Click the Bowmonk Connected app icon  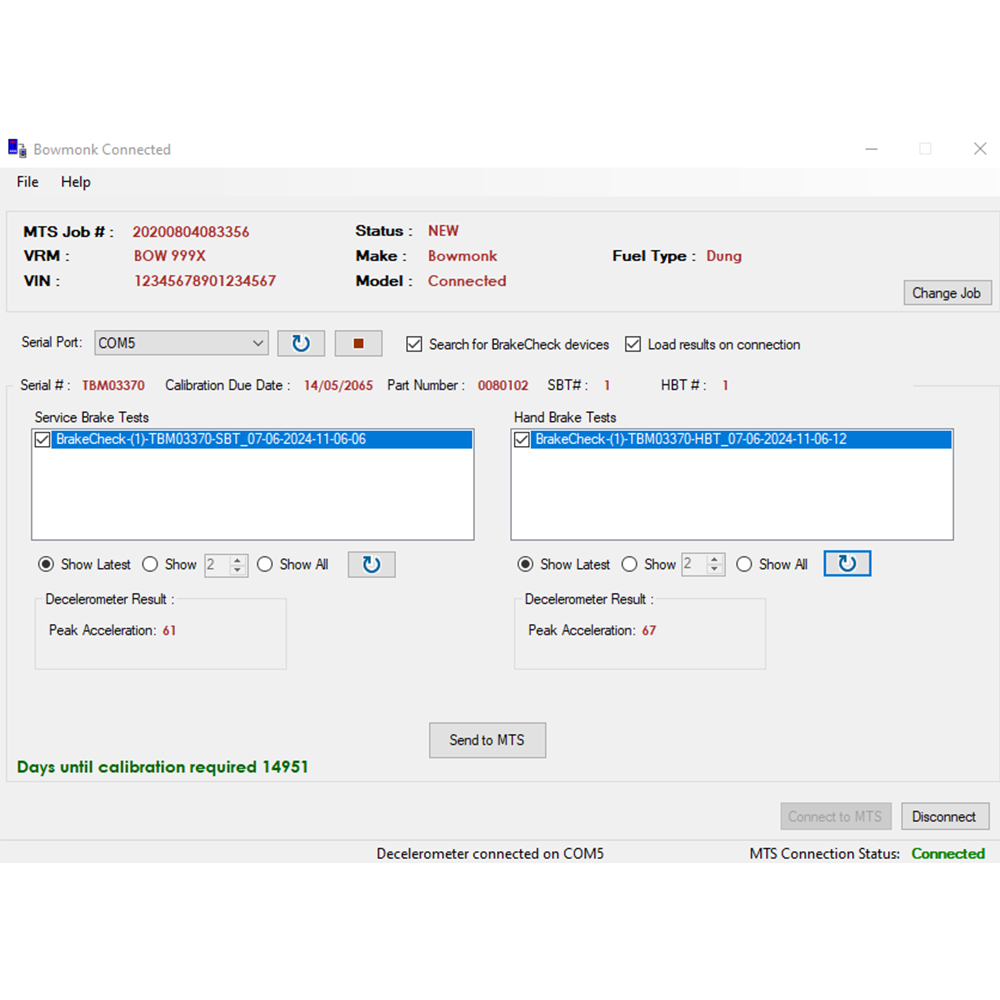click(17, 149)
